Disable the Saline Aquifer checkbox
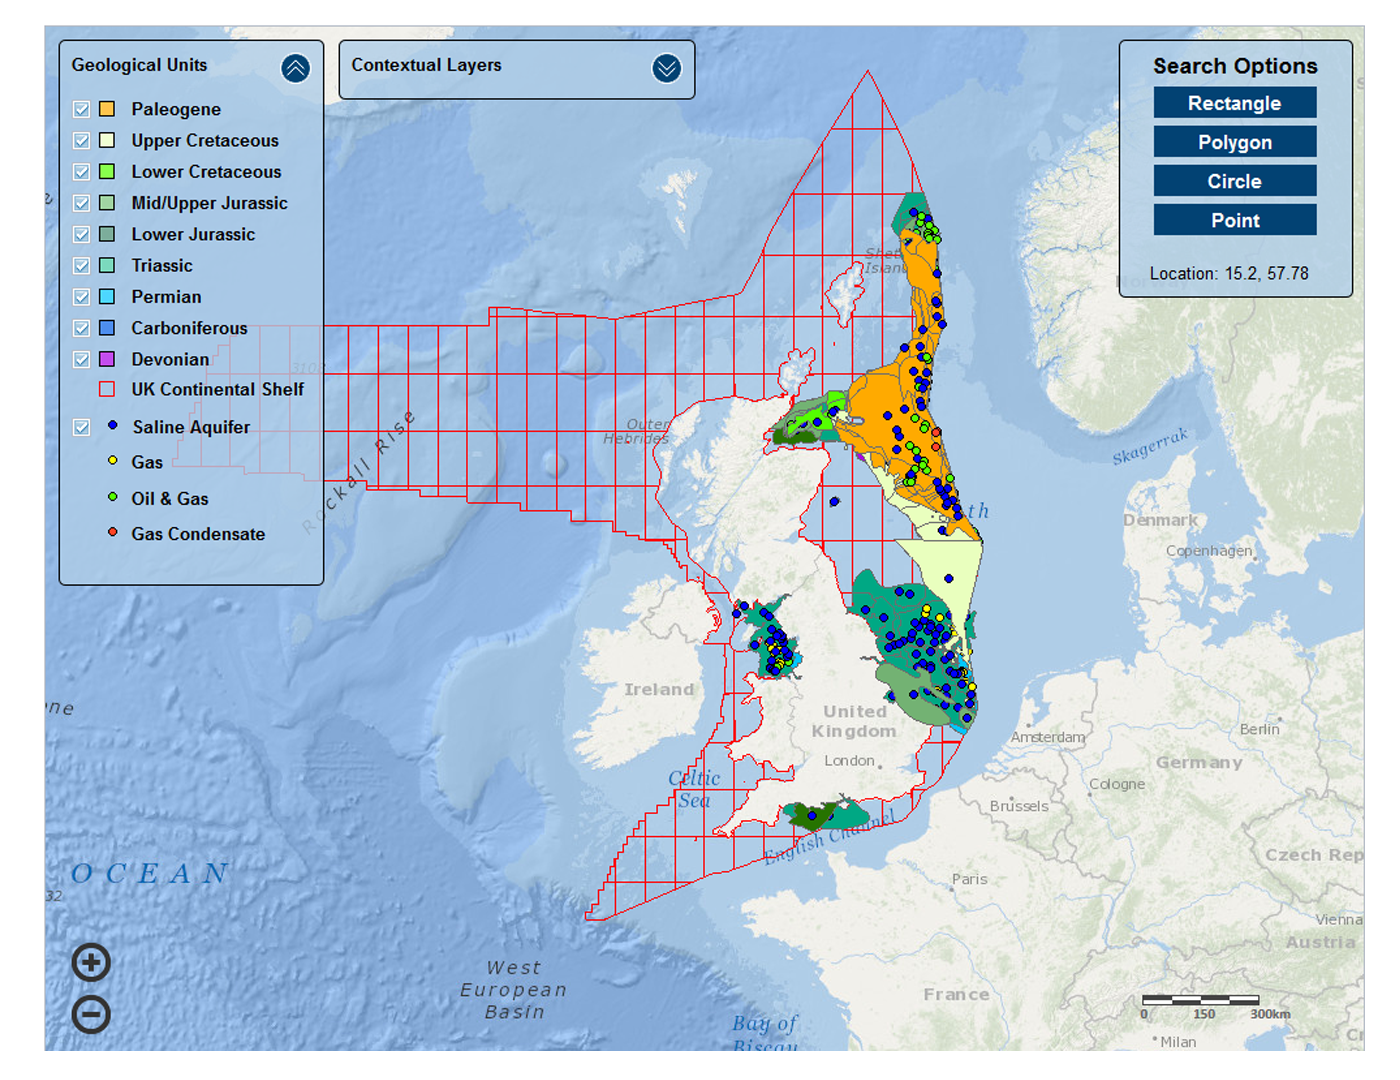 click(82, 427)
